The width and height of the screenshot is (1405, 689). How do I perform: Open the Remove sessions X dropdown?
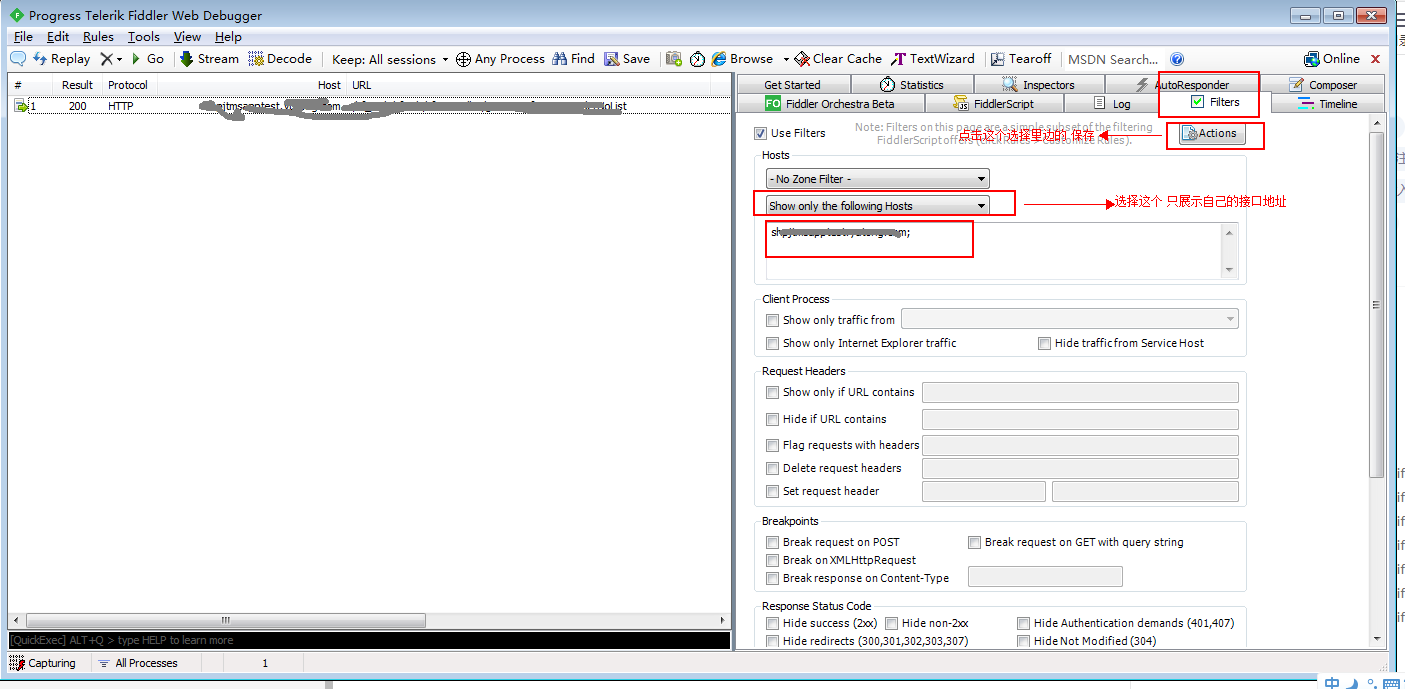coord(111,59)
